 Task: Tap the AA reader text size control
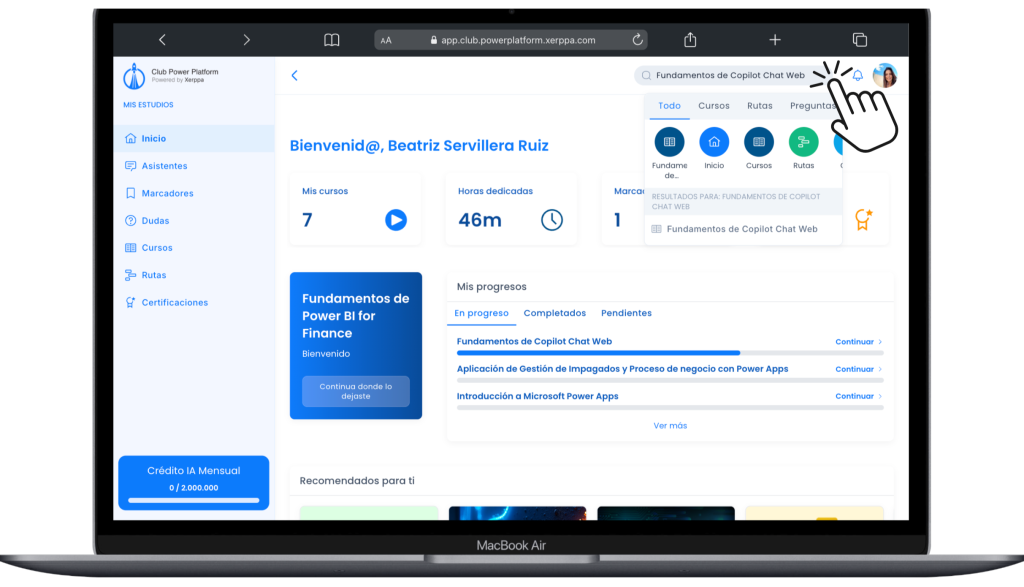(386, 40)
